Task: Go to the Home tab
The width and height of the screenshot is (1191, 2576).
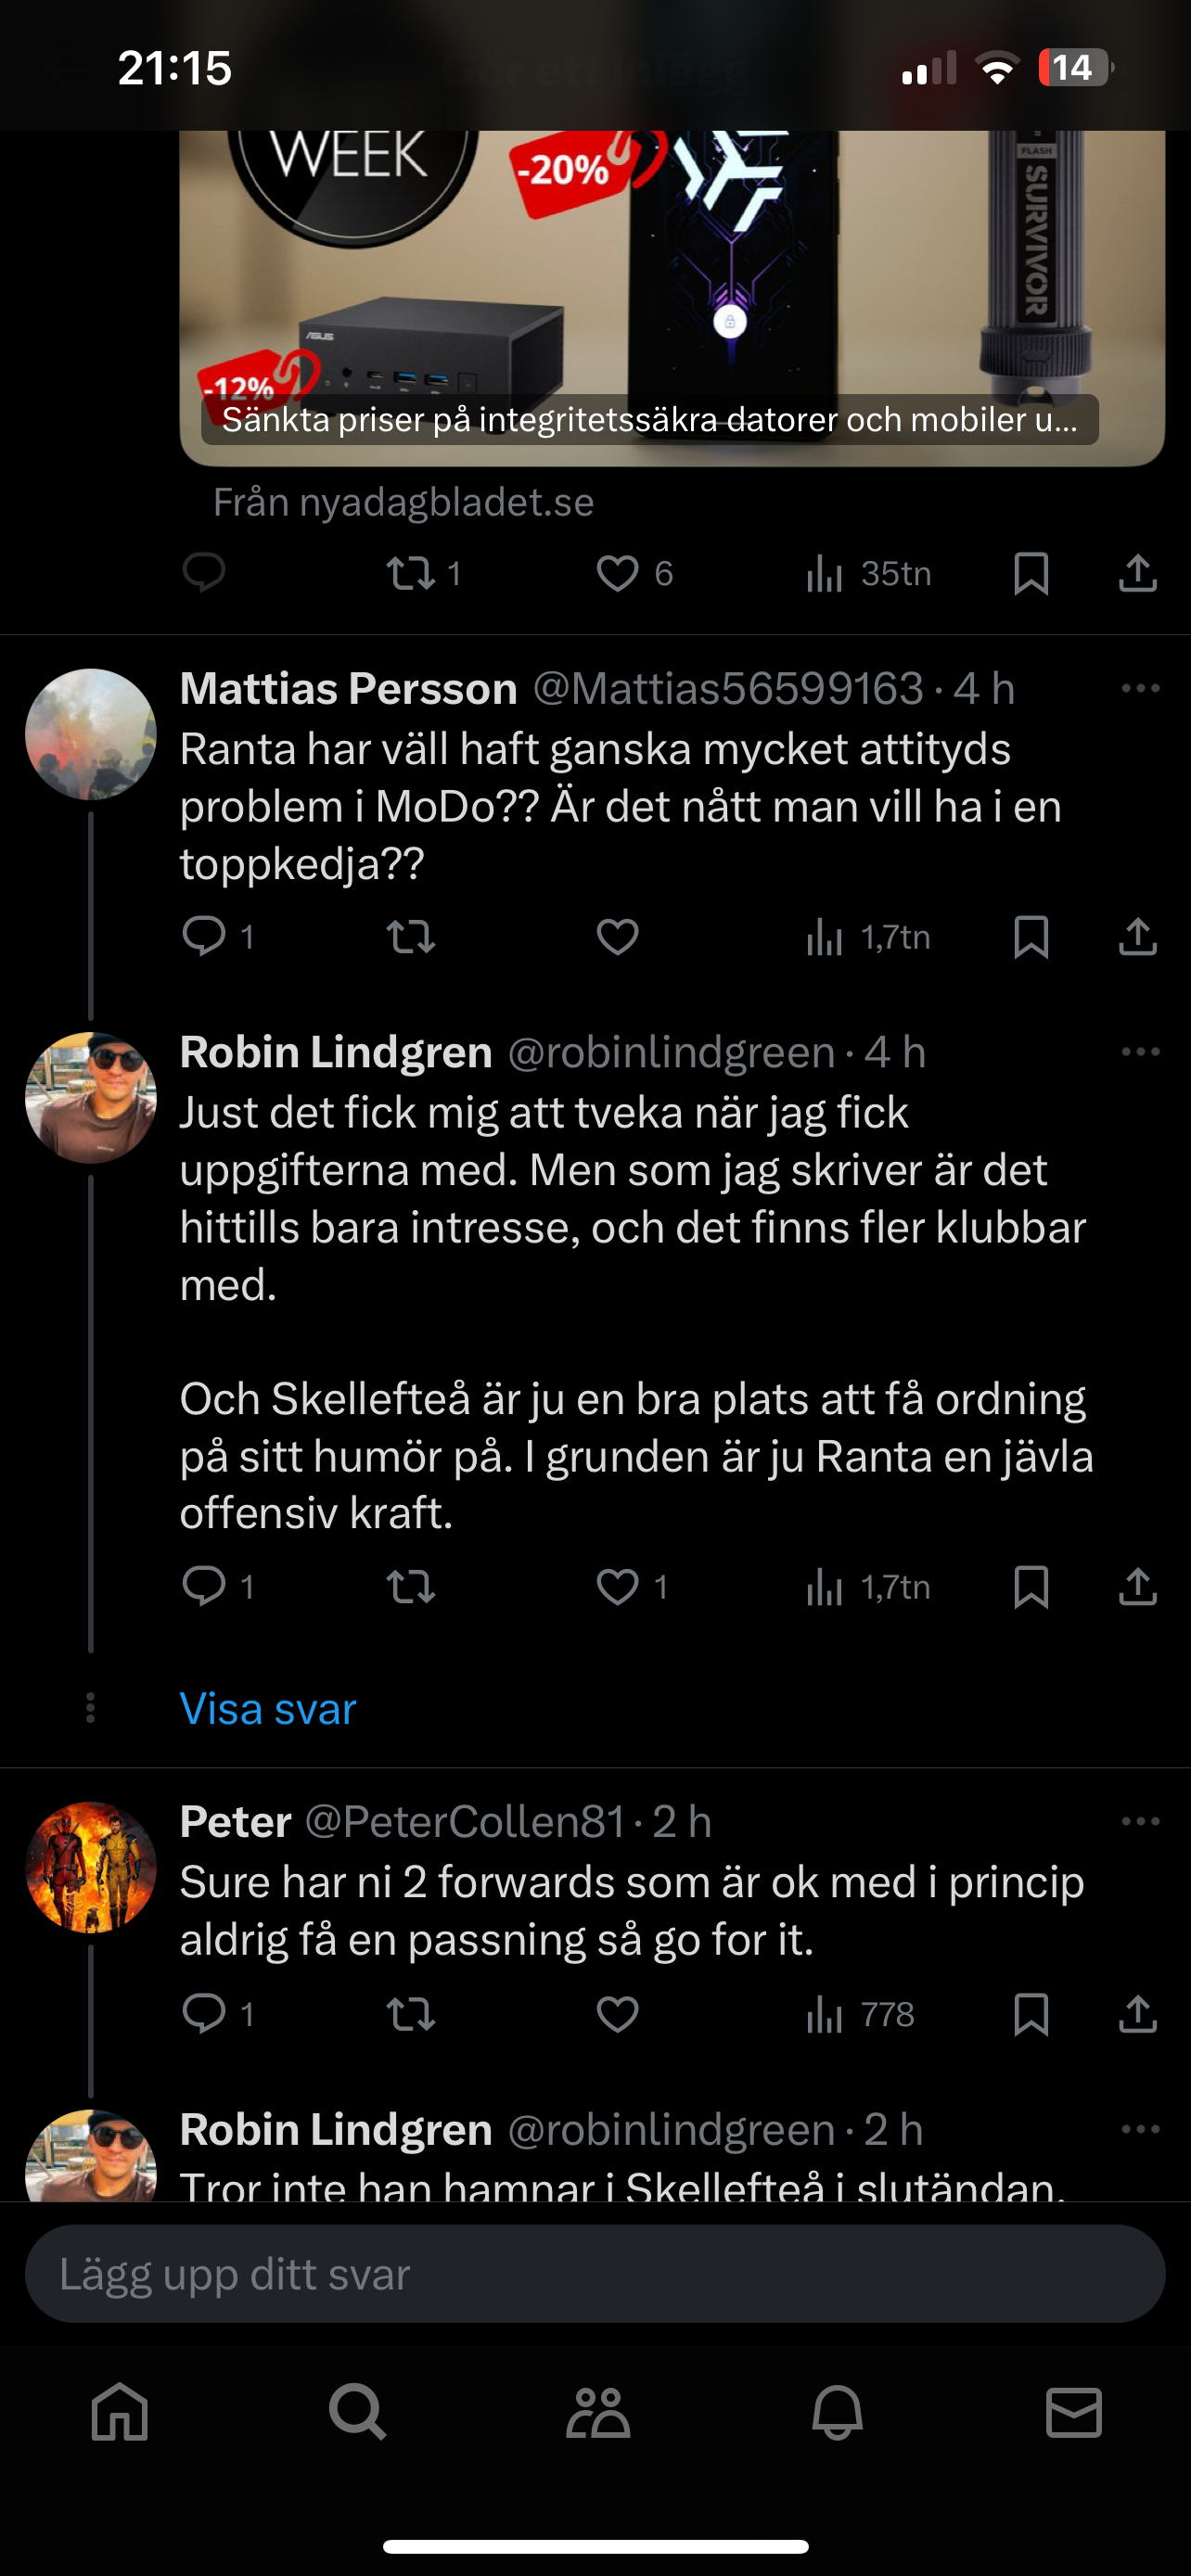Action: (x=120, y=2413)
